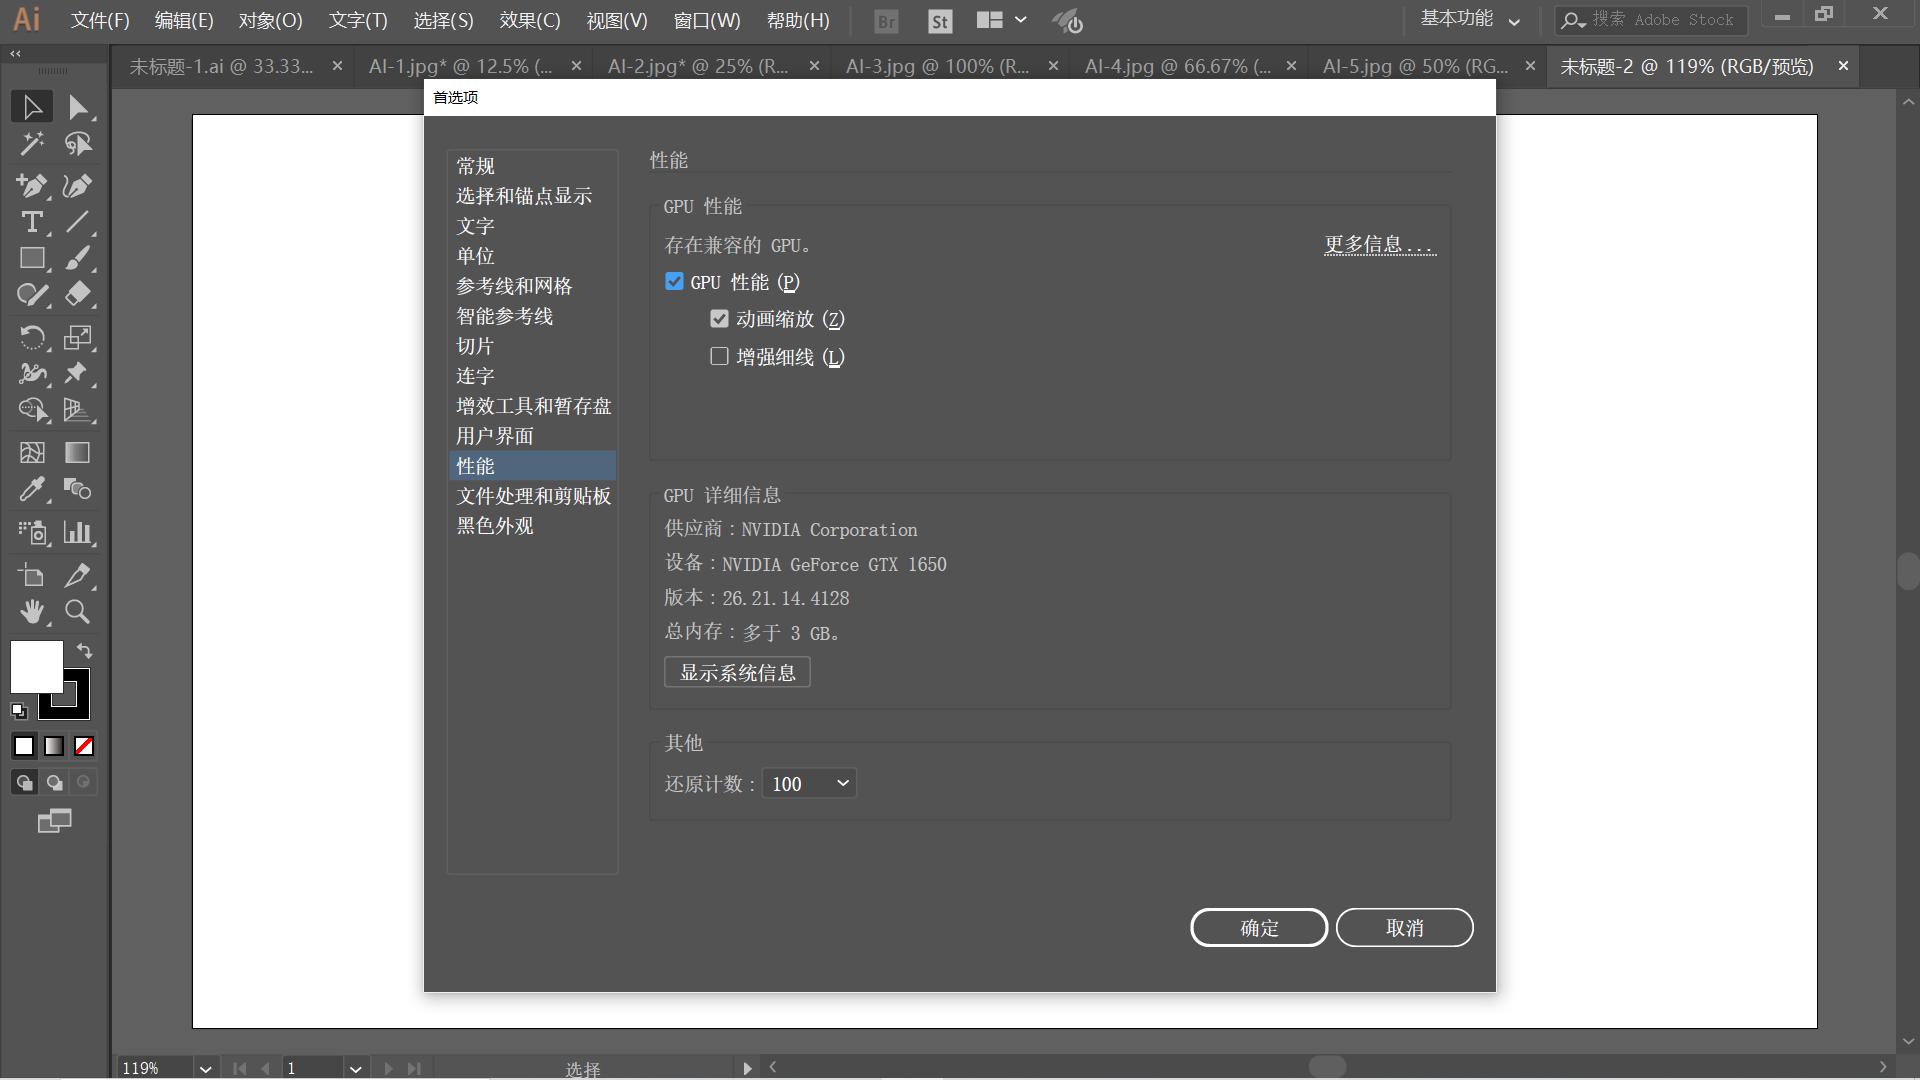
Task: Expand the 基本功能 workspace switcher
Action: pyautogui.click(x=1470, y=20)
